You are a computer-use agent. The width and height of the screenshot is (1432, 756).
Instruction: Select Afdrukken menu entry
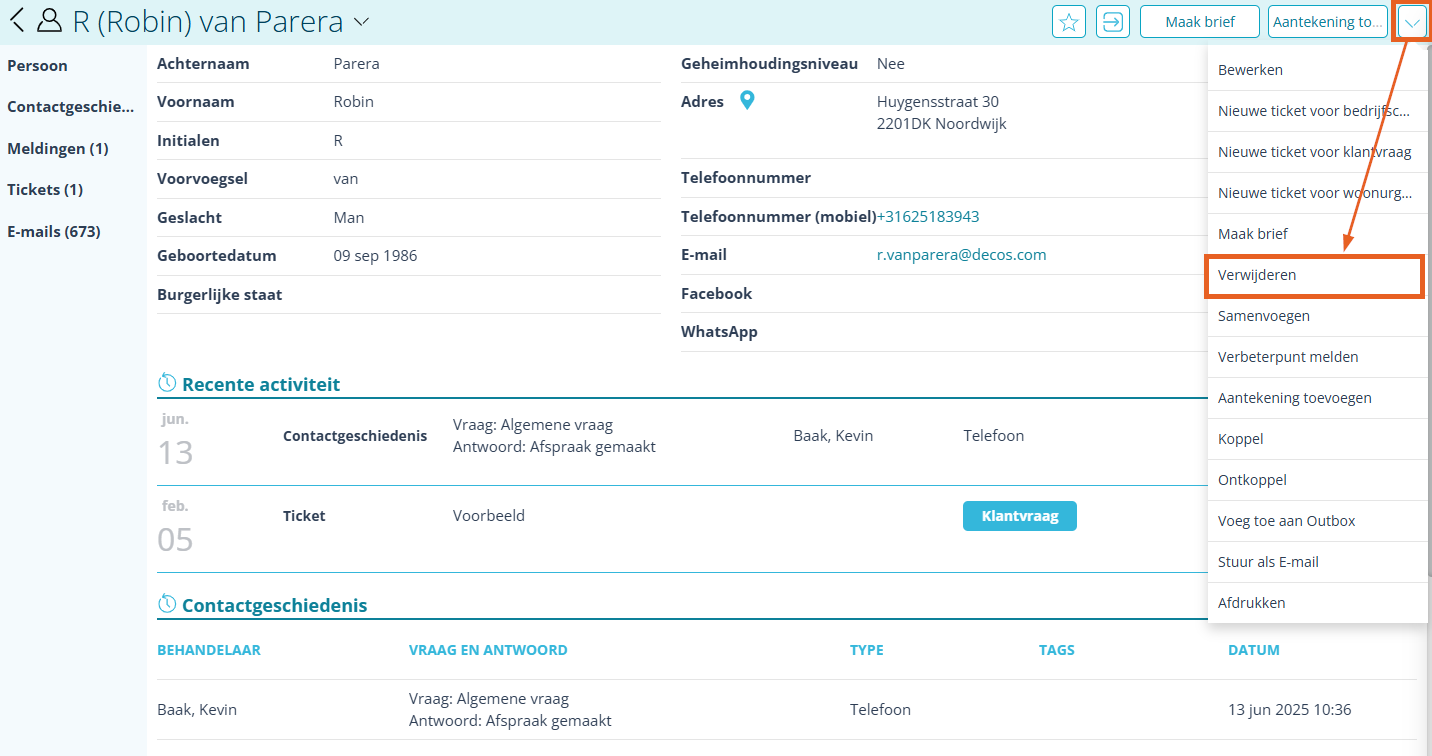point(1317,603)
